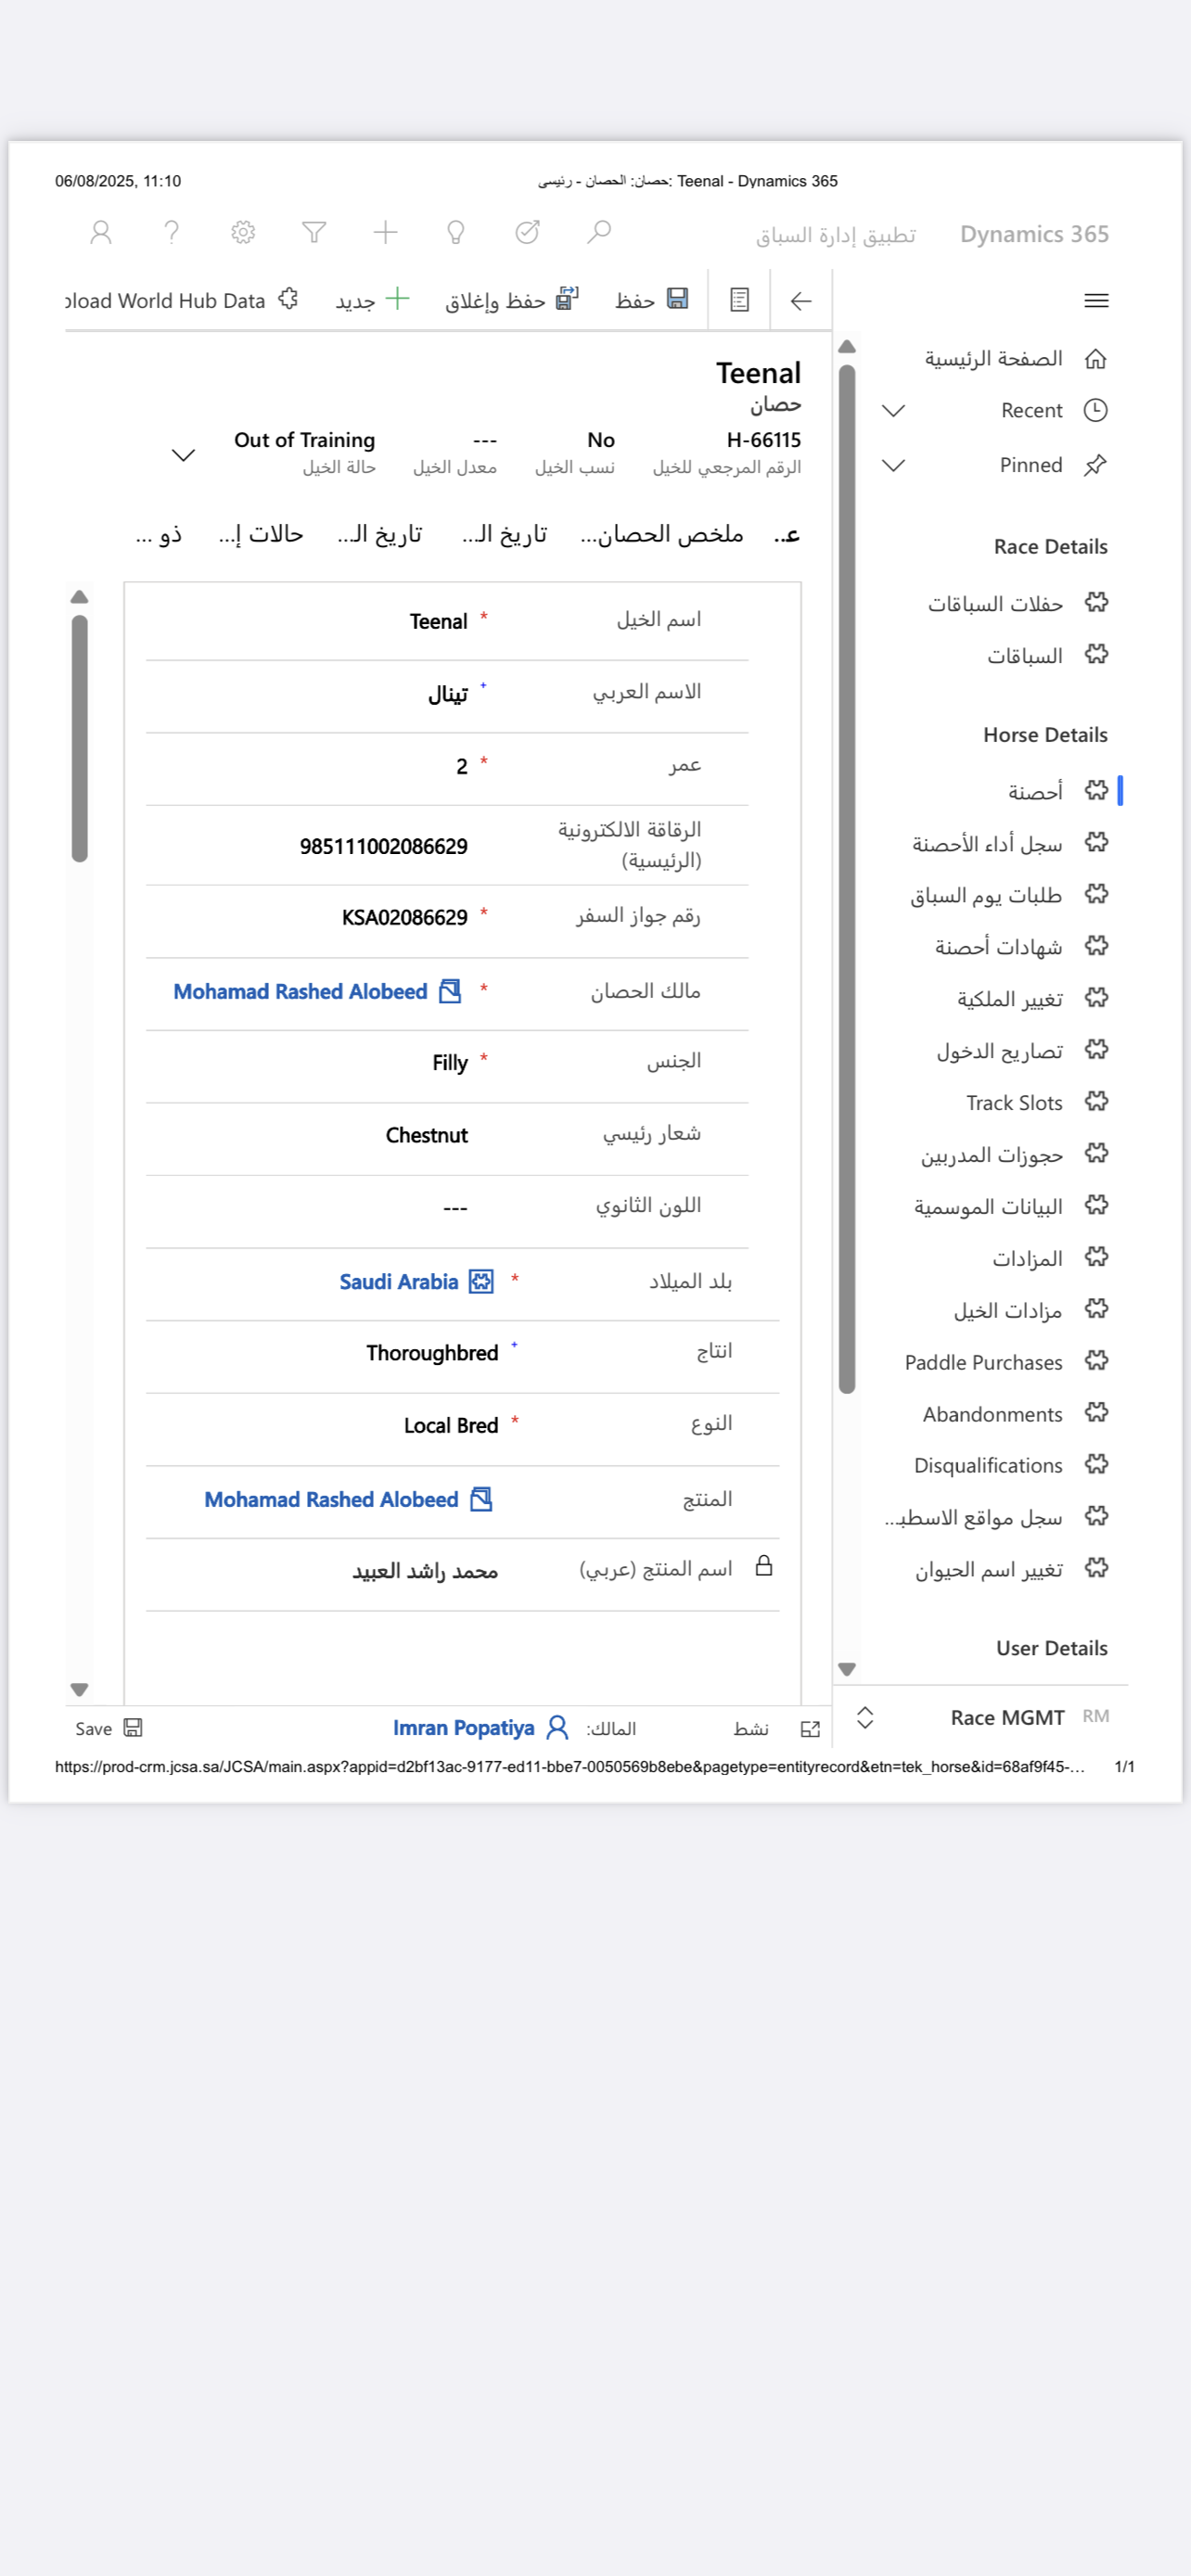The width and height of the screenshot is (1191, 2576).
Task: Toggle the hamburger site map menu
Action: pos(1096,300)
